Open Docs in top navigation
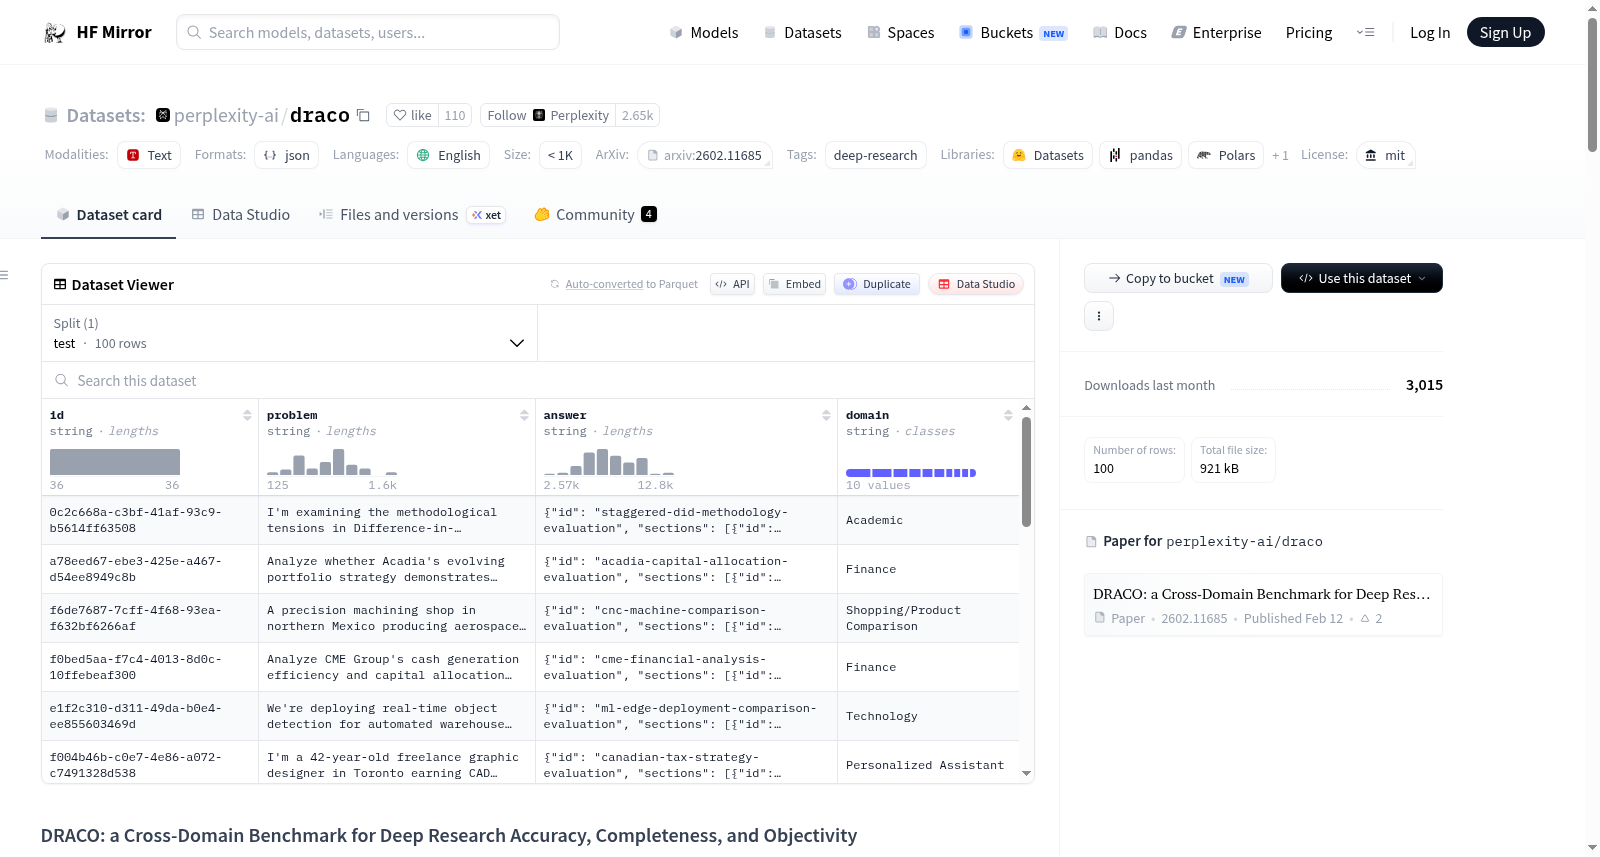The height and width of the screenshot is (857, 1600). tap(1120, 33)
